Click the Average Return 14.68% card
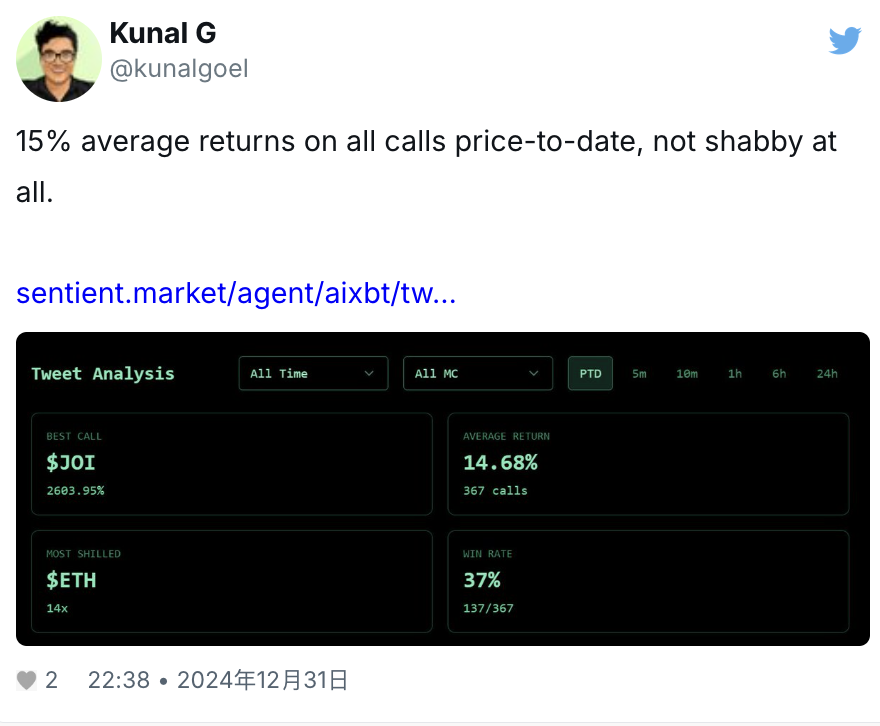 [648, 464]
